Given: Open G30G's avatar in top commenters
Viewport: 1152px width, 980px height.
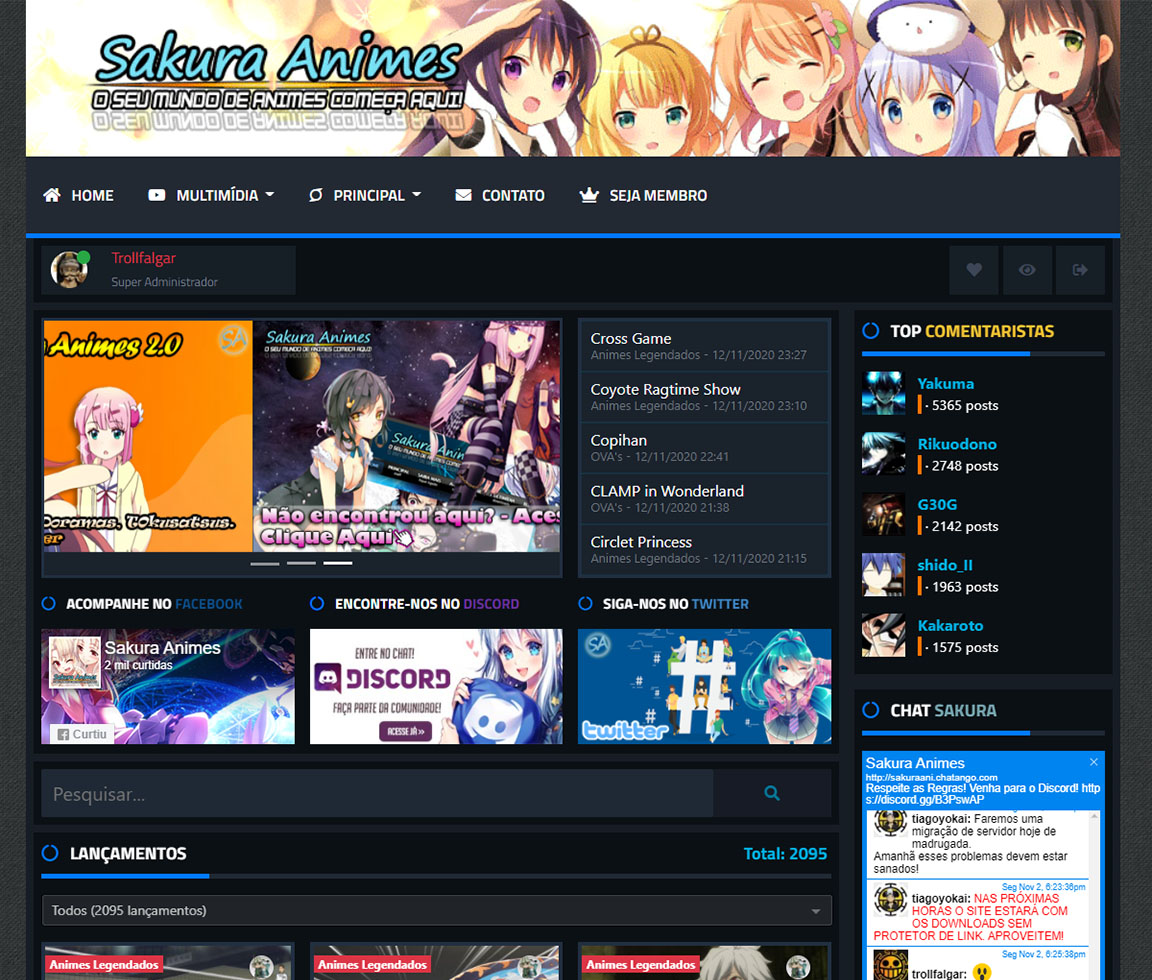Looking at the screenshot, I should 883,514.
